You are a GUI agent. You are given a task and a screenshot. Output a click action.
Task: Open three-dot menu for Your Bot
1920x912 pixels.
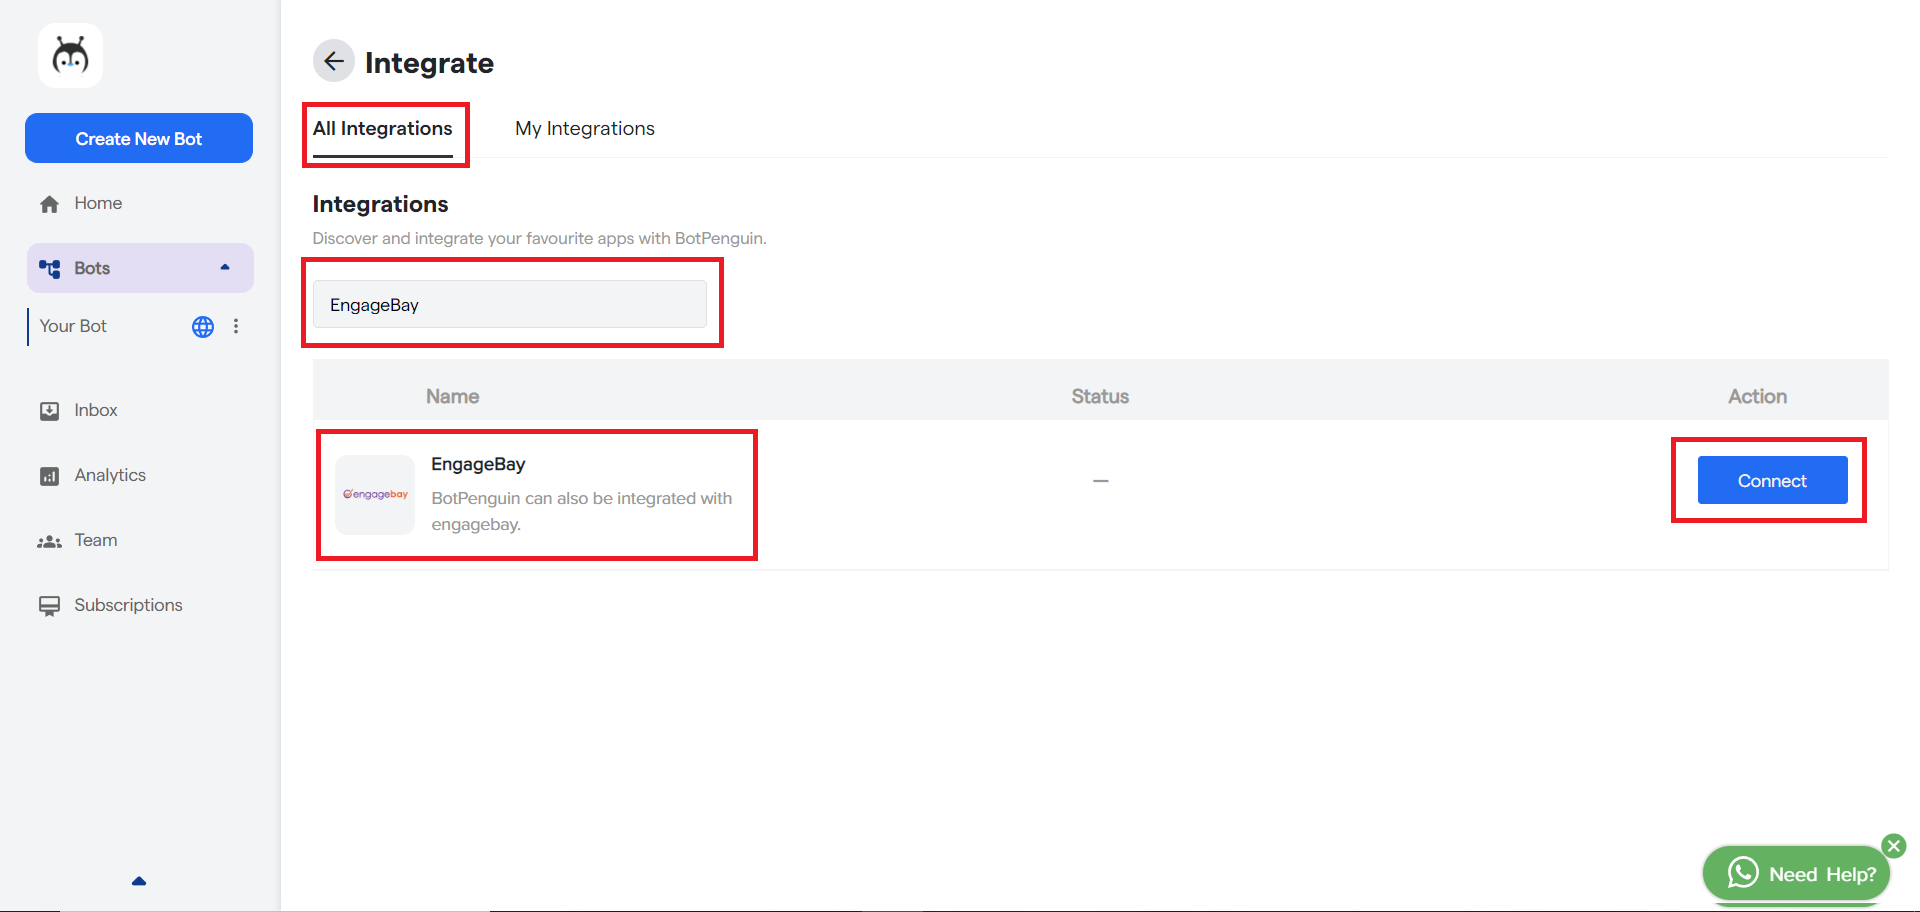[x=236, y=327]
